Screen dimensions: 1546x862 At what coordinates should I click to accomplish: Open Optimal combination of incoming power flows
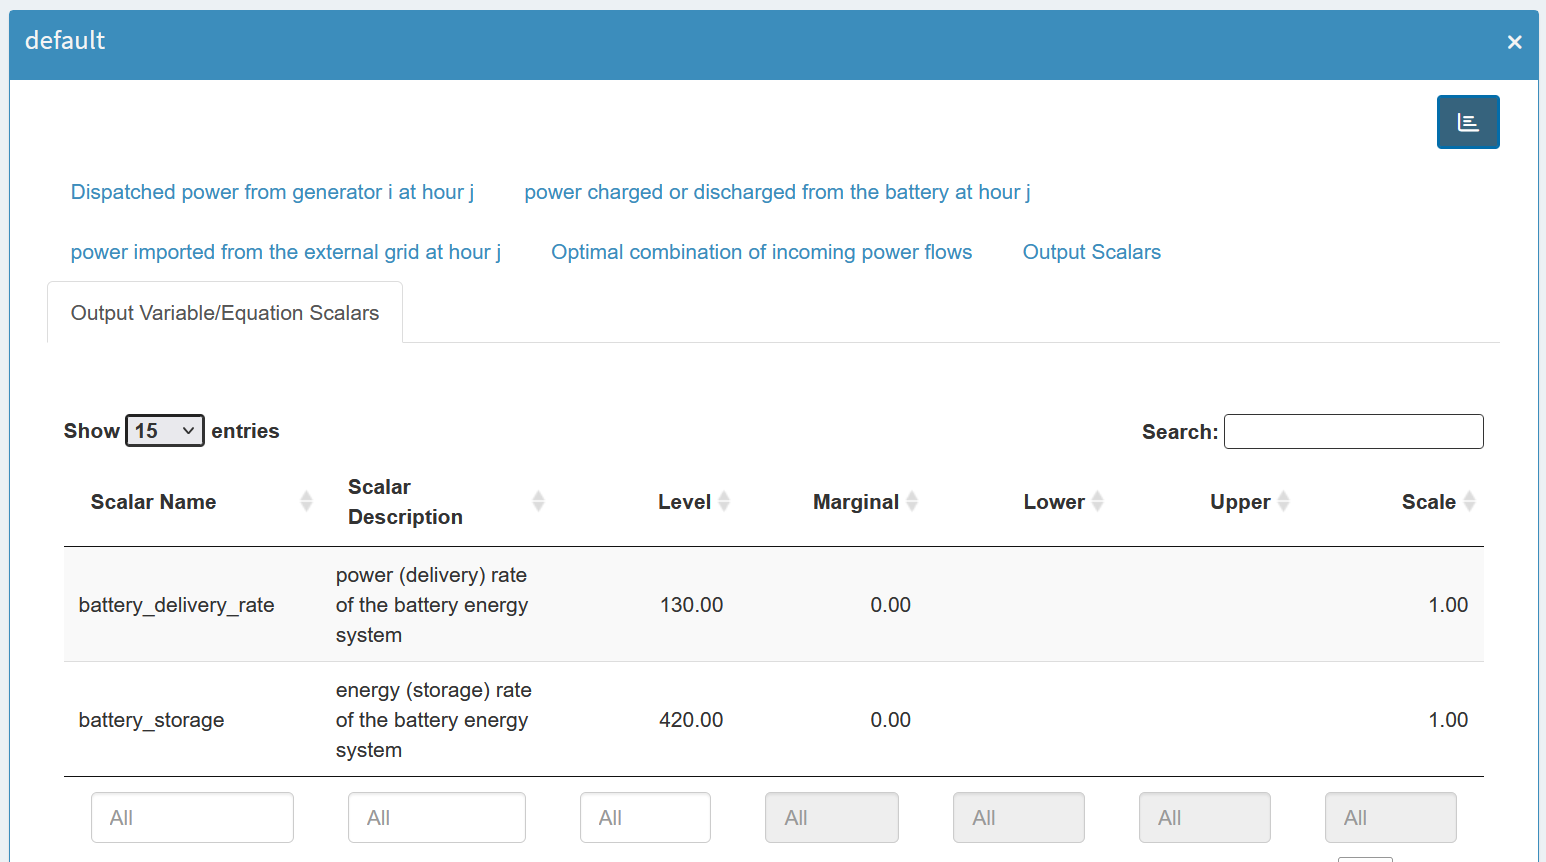tap(761, 252)
